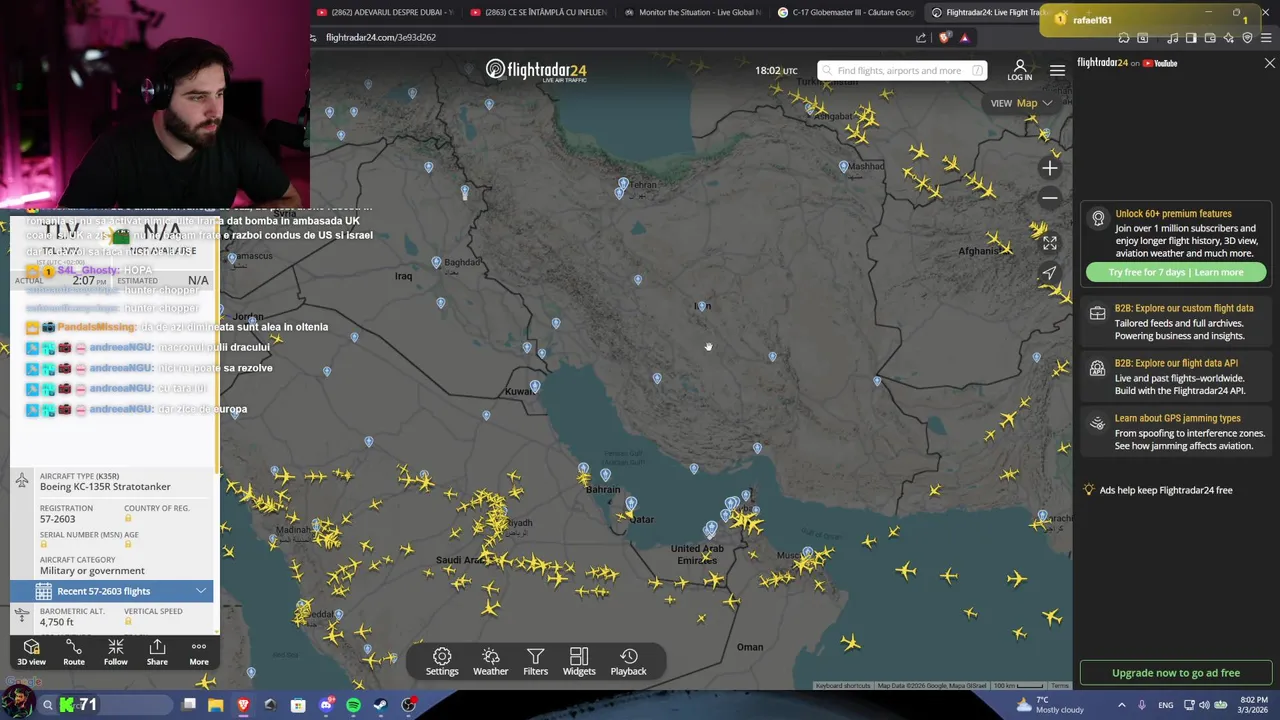
Task: Open 3D view for selected aircraft
Action: coord(31,652)
